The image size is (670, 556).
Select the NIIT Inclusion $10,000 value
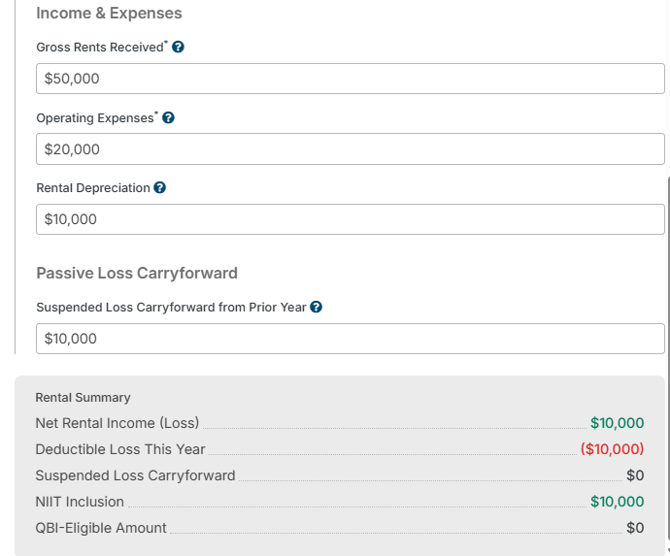point(617,502)
